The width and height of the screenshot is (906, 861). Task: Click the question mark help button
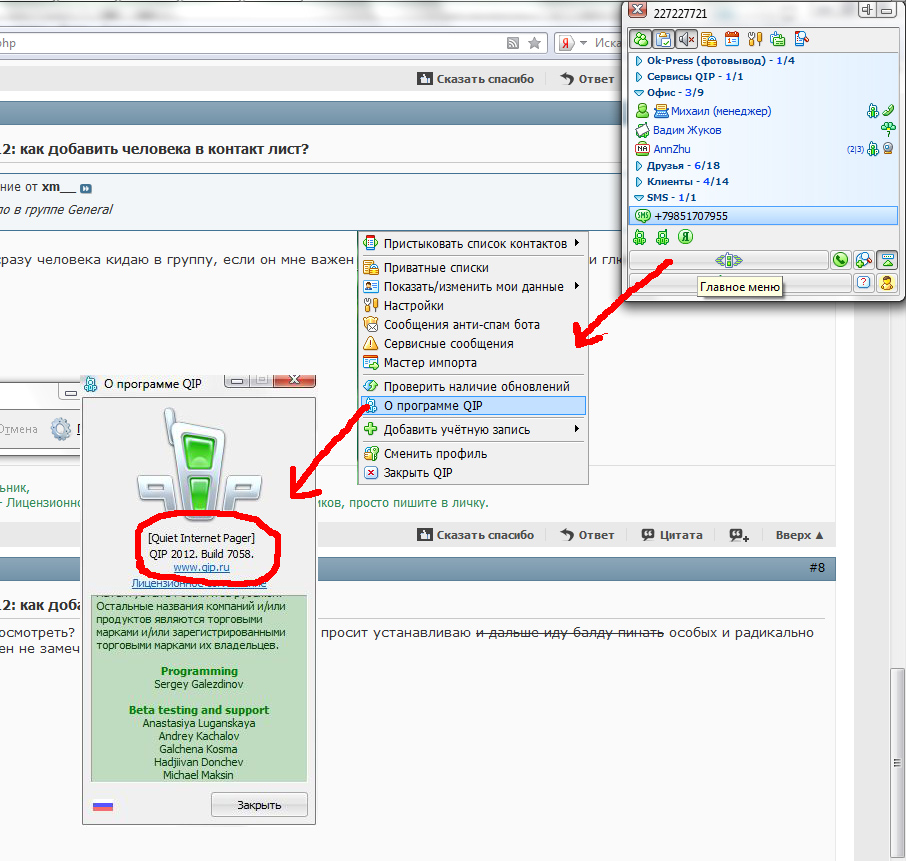click(864, 283)
